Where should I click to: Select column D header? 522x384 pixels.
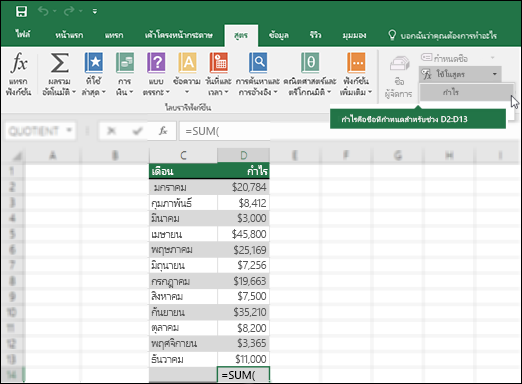(x=244, y=155)
